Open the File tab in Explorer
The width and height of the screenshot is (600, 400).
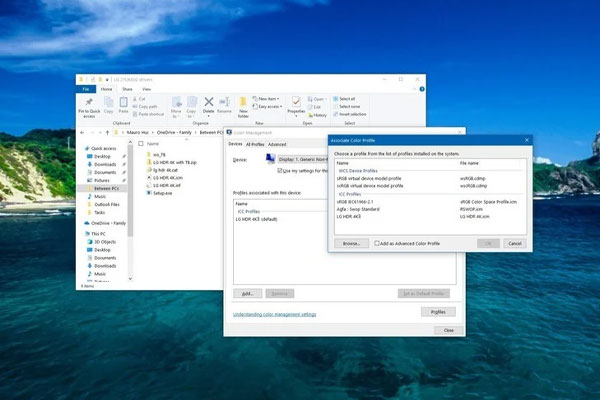coord(86,89)
